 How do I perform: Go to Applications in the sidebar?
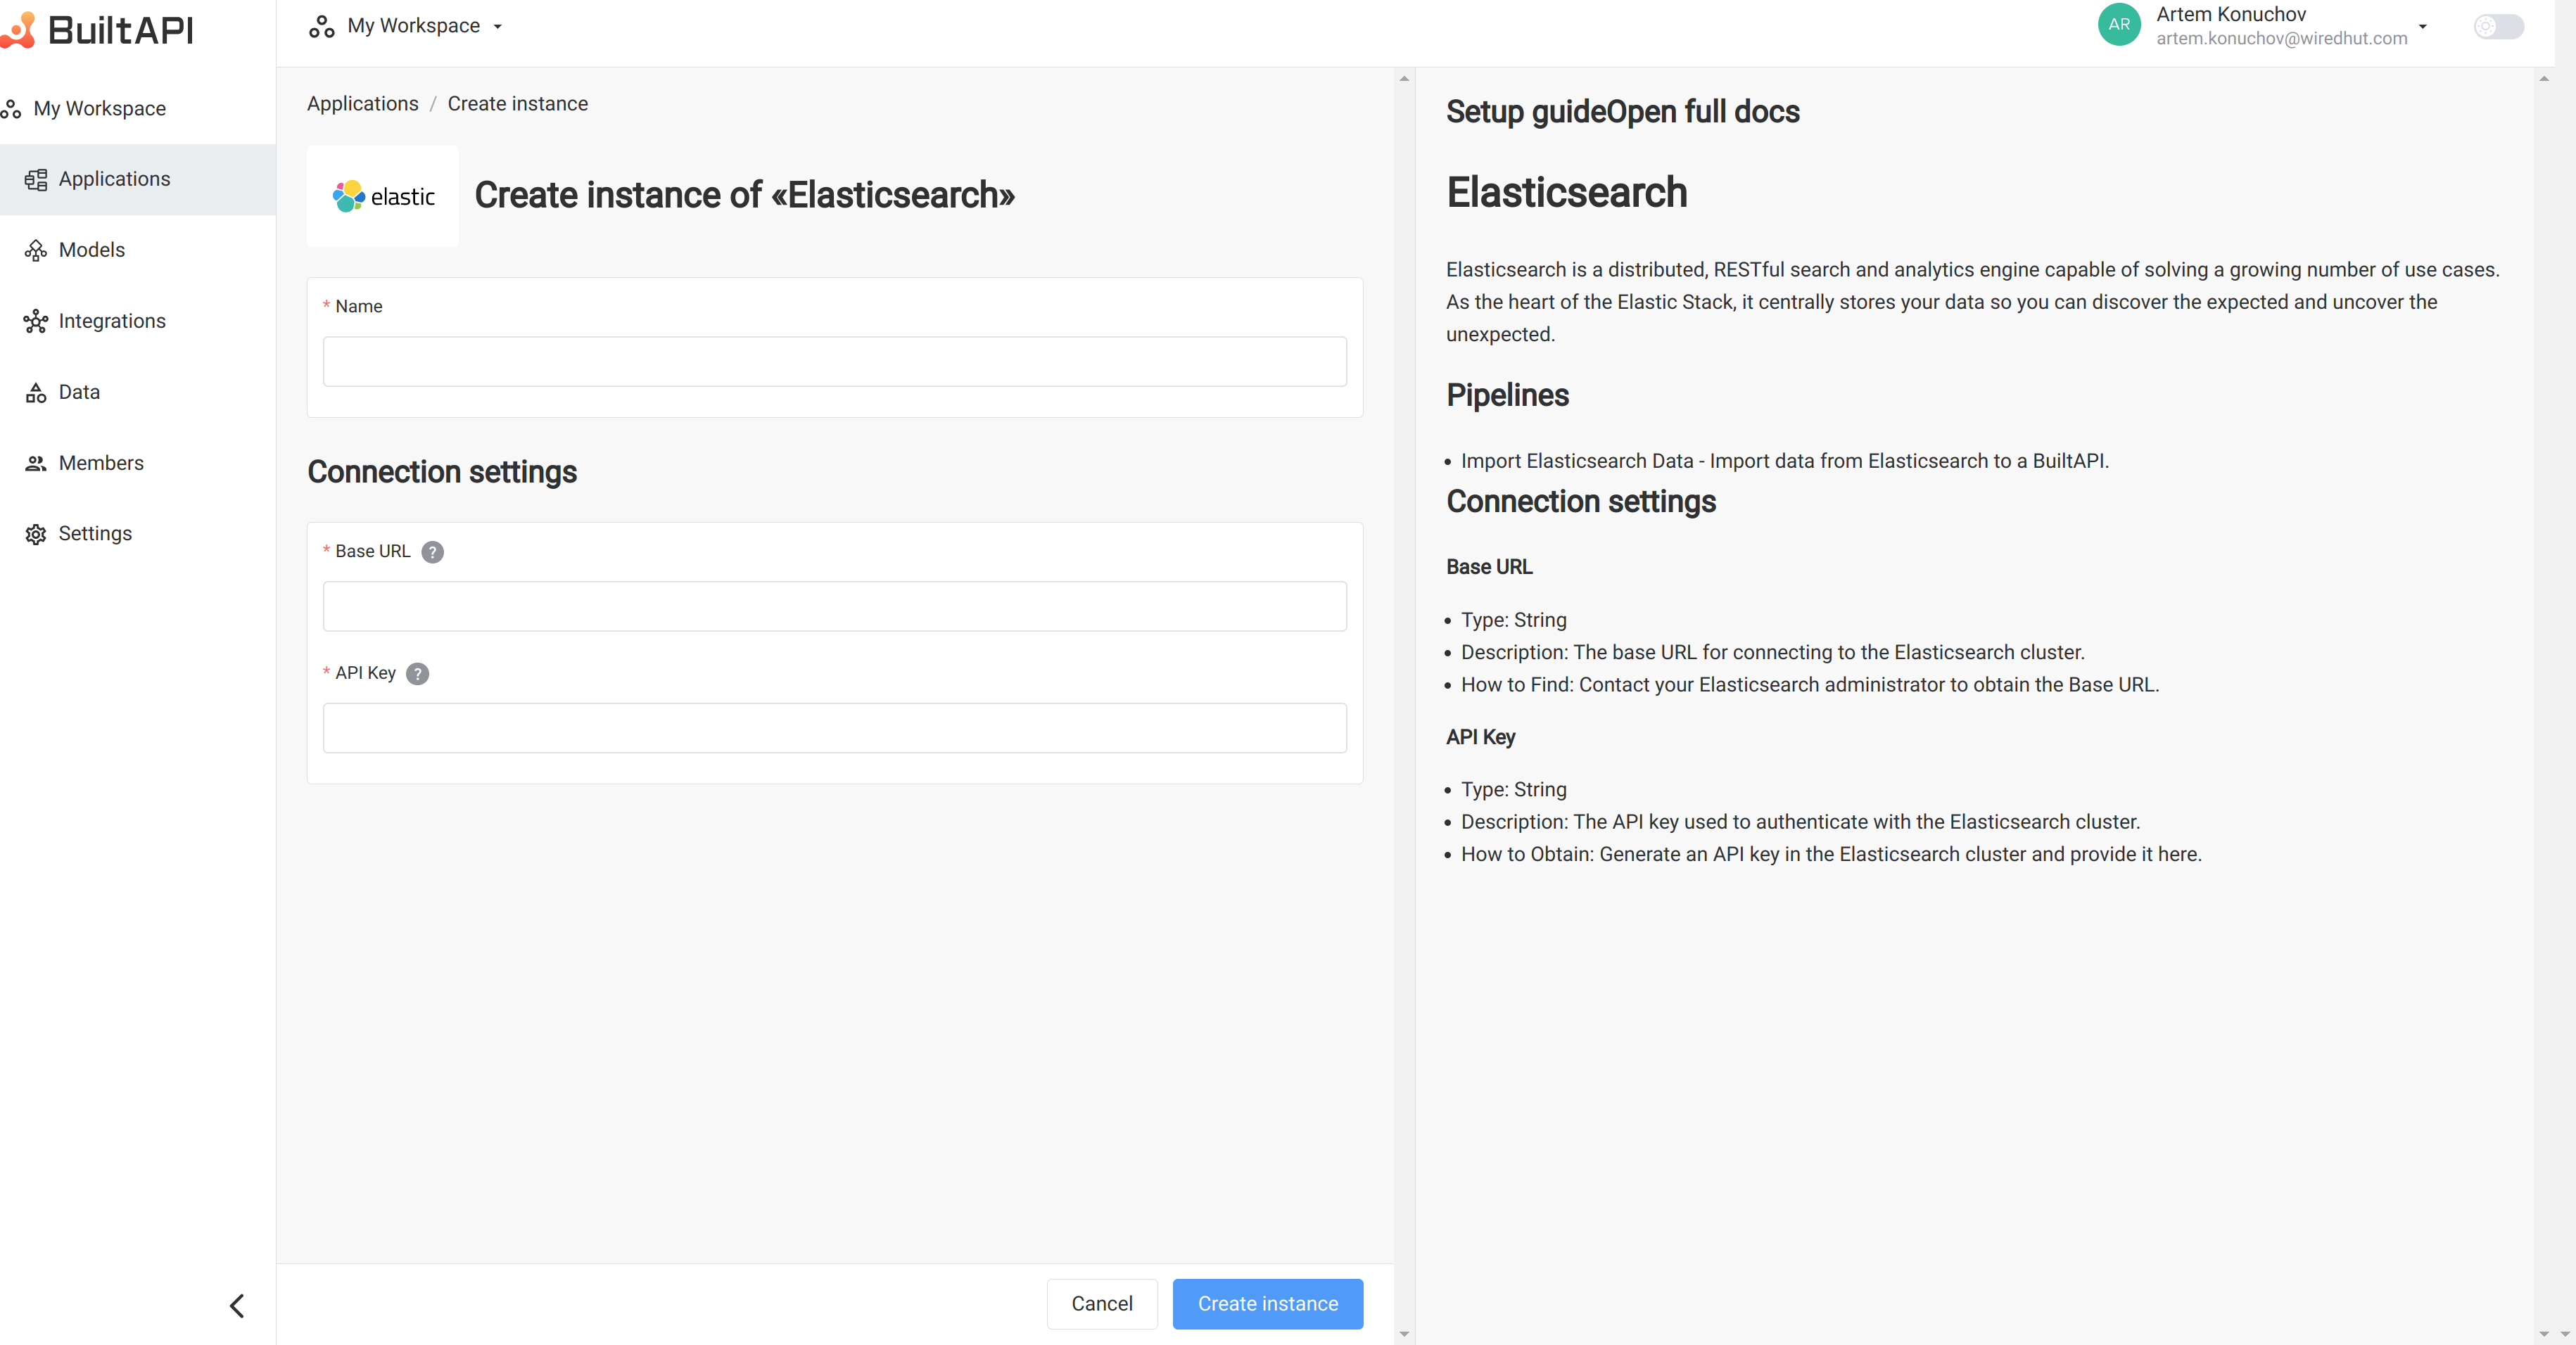click(138, 179)
